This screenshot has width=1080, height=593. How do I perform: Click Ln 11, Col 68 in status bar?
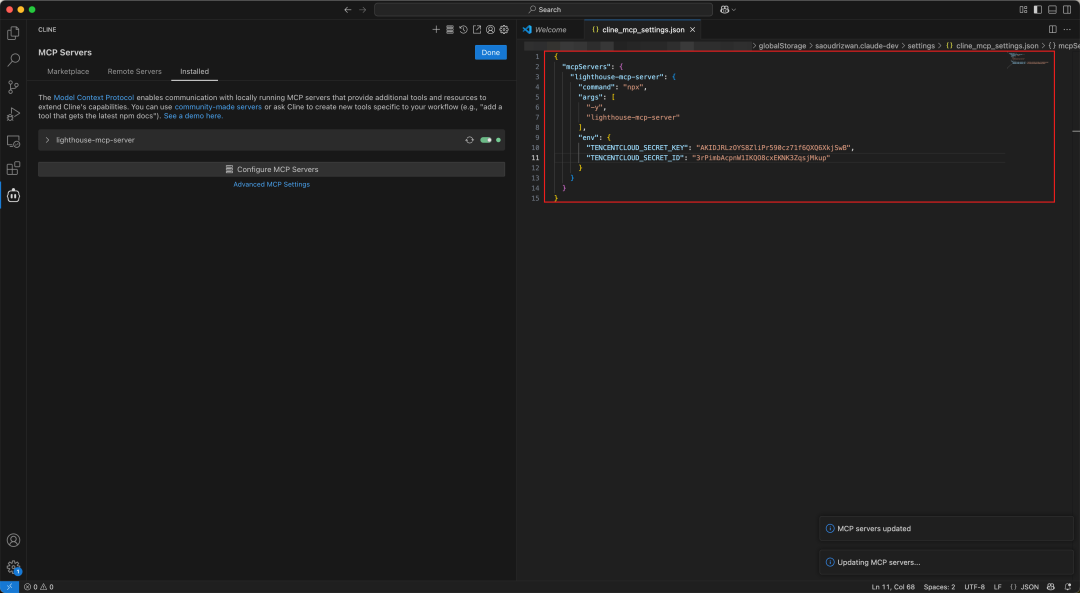[893, 587]
